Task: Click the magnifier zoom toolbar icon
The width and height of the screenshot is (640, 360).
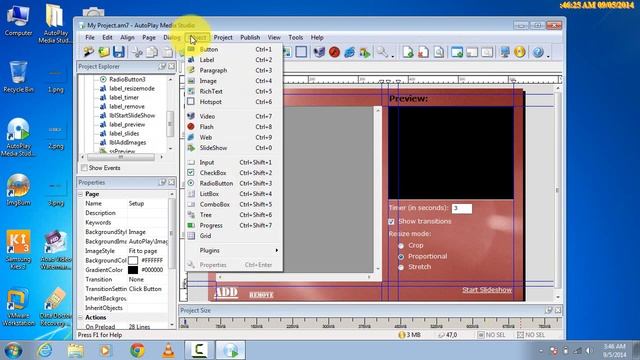Action: click(382, 52)
